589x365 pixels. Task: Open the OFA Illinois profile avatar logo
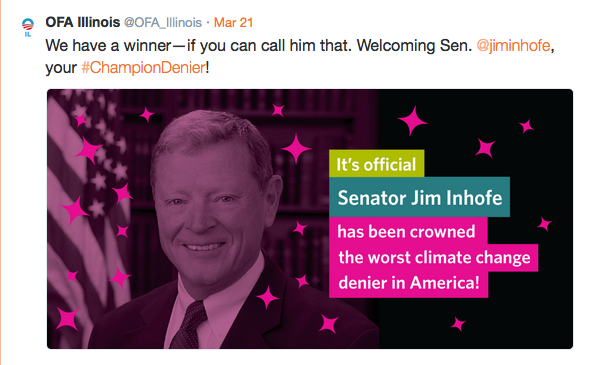pos(28,25)
